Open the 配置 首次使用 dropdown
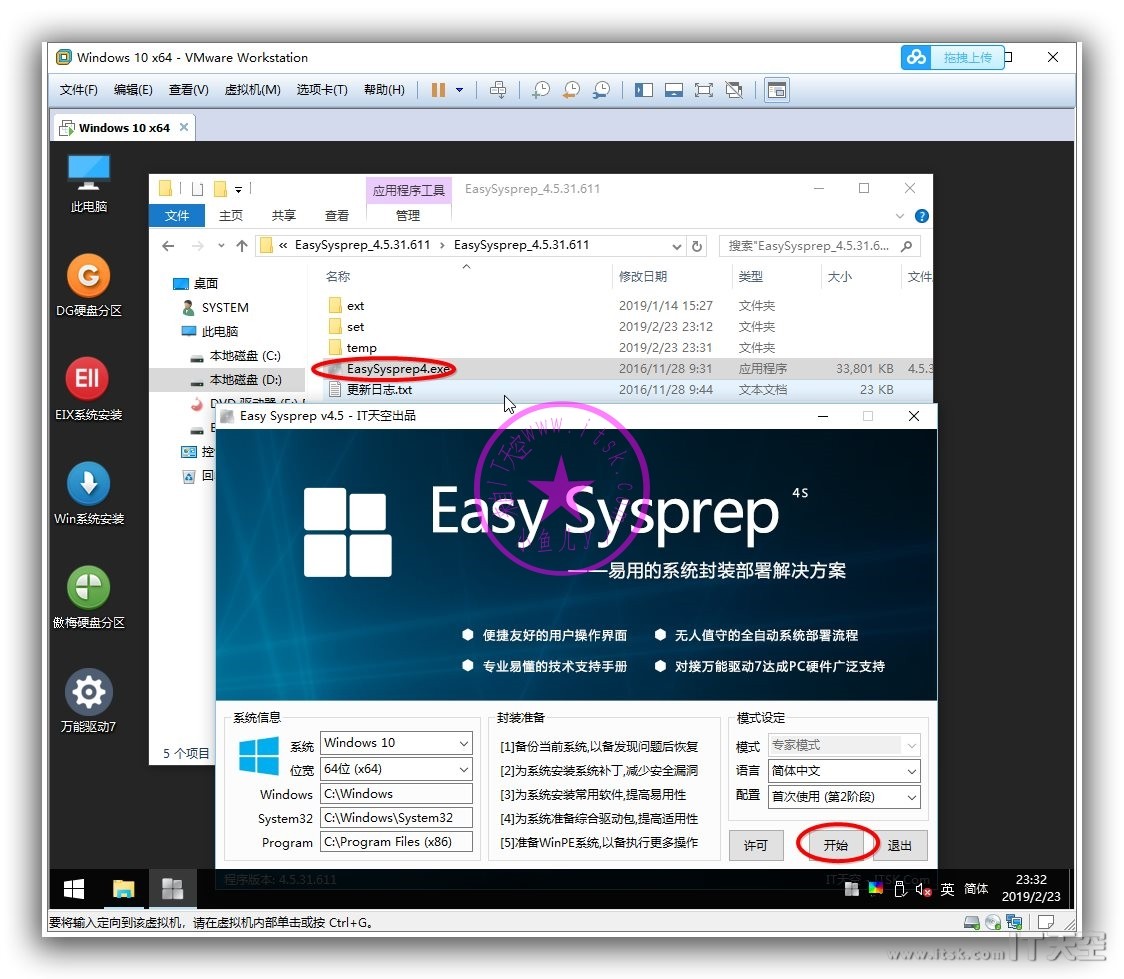1124x979 pixels. [x=844, y=797]
